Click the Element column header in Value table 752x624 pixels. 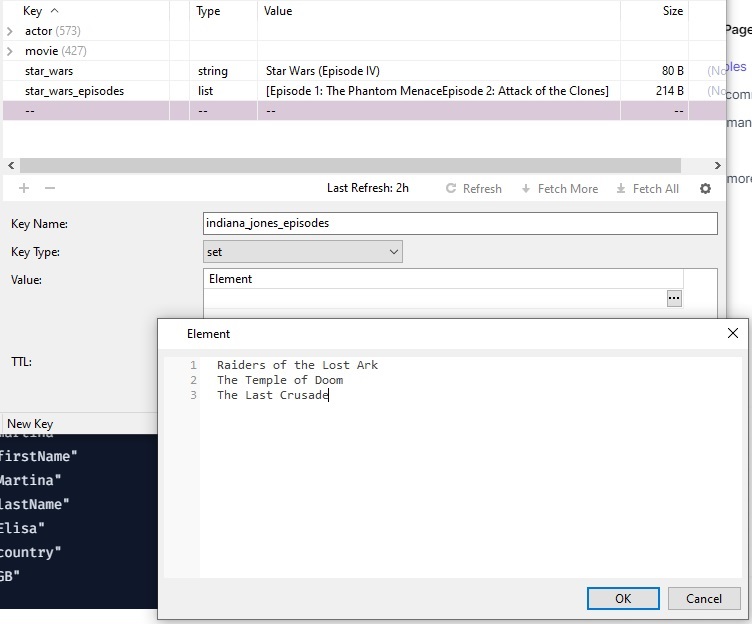443,279
